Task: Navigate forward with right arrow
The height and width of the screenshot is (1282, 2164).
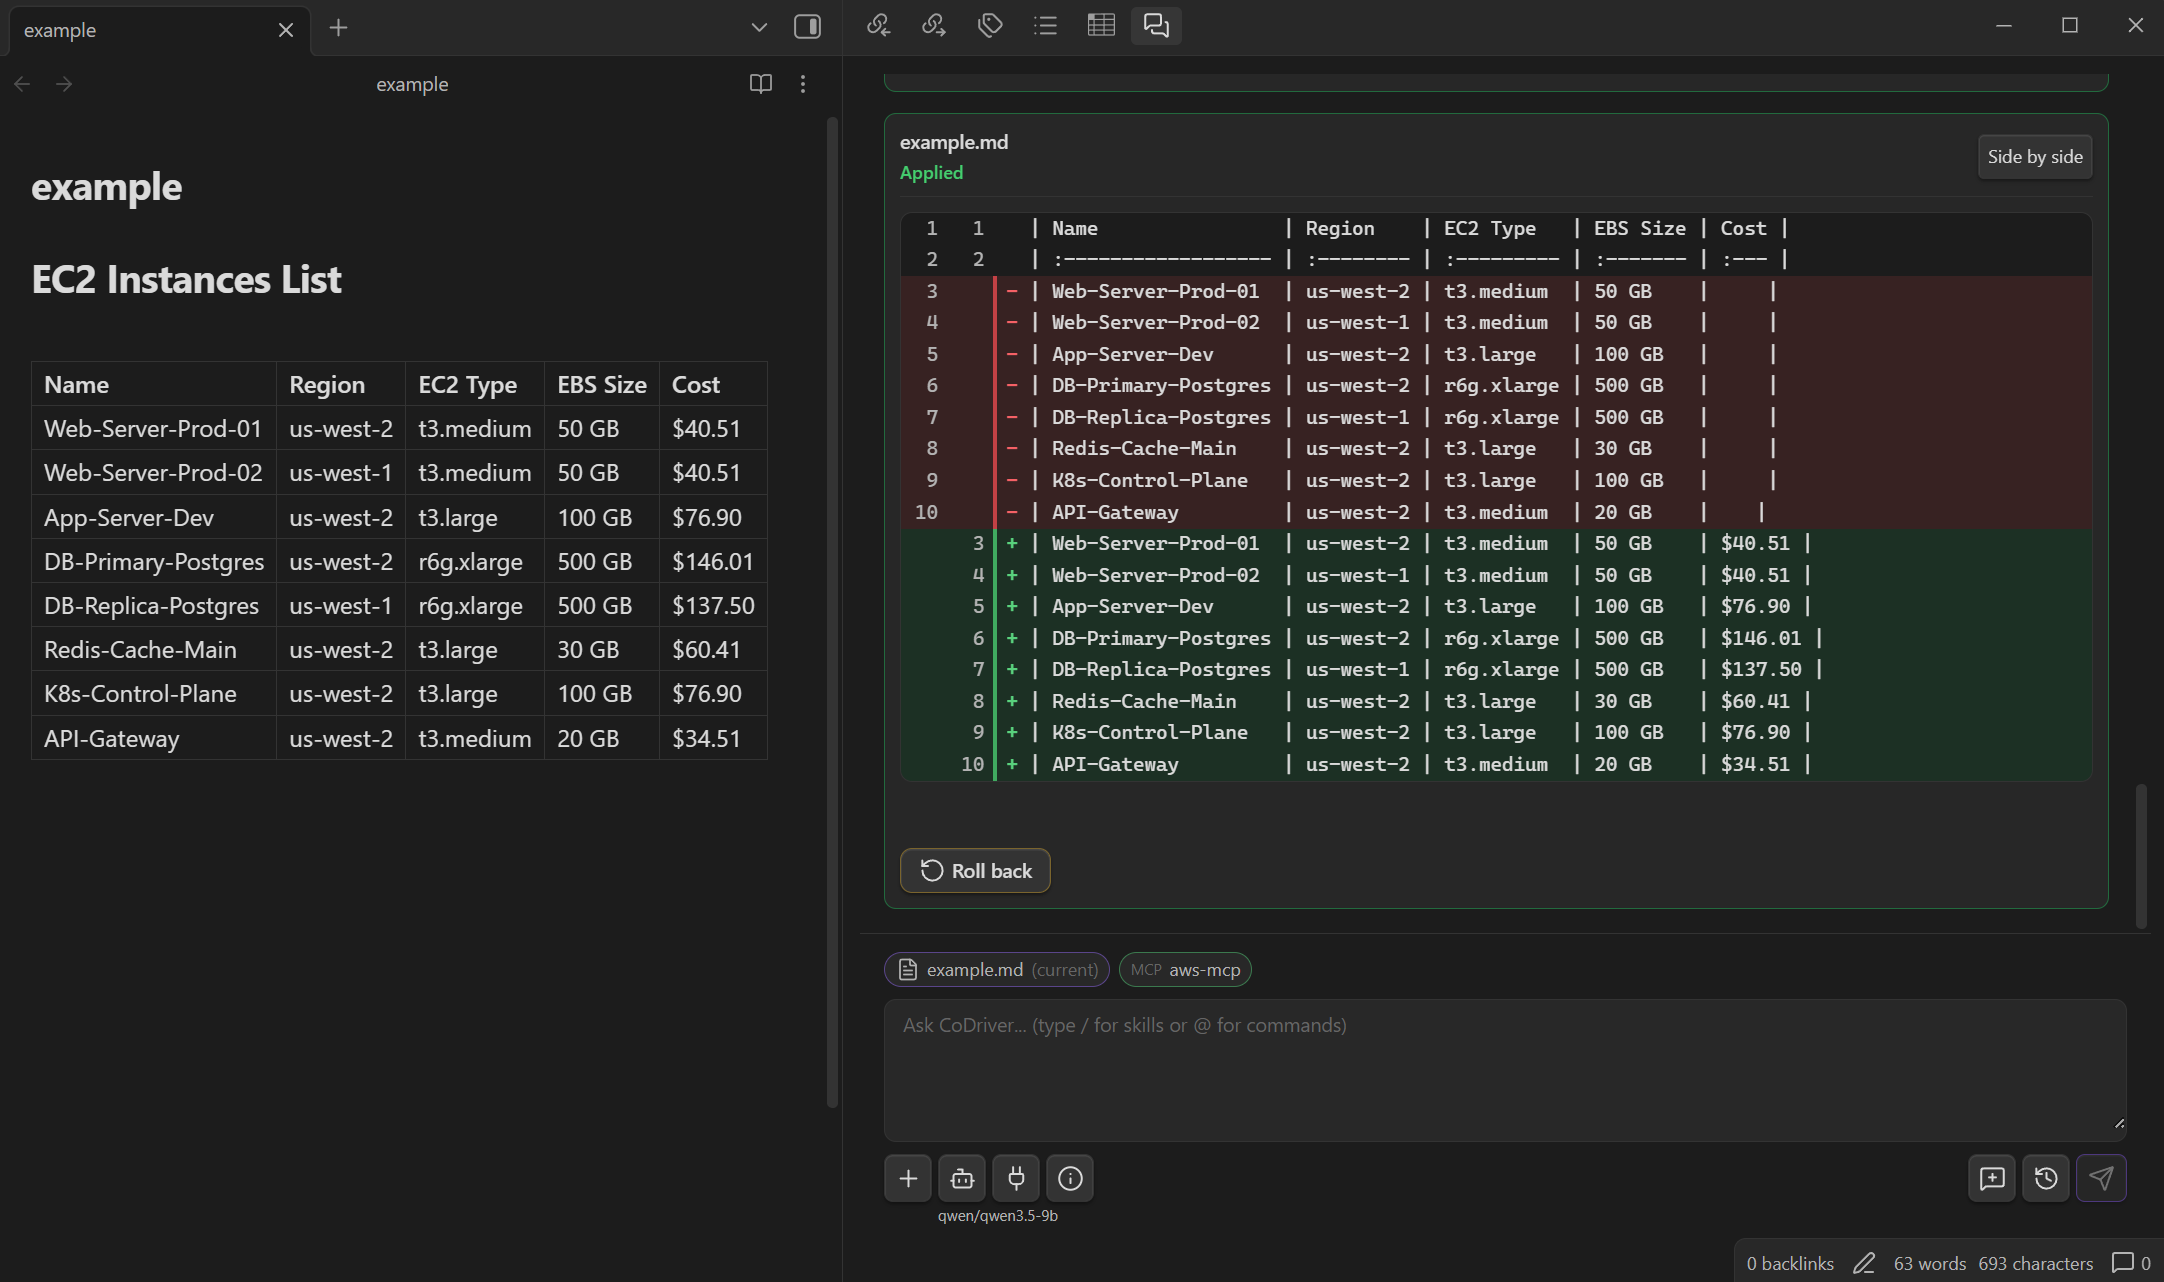Action: tap(64, 84)
